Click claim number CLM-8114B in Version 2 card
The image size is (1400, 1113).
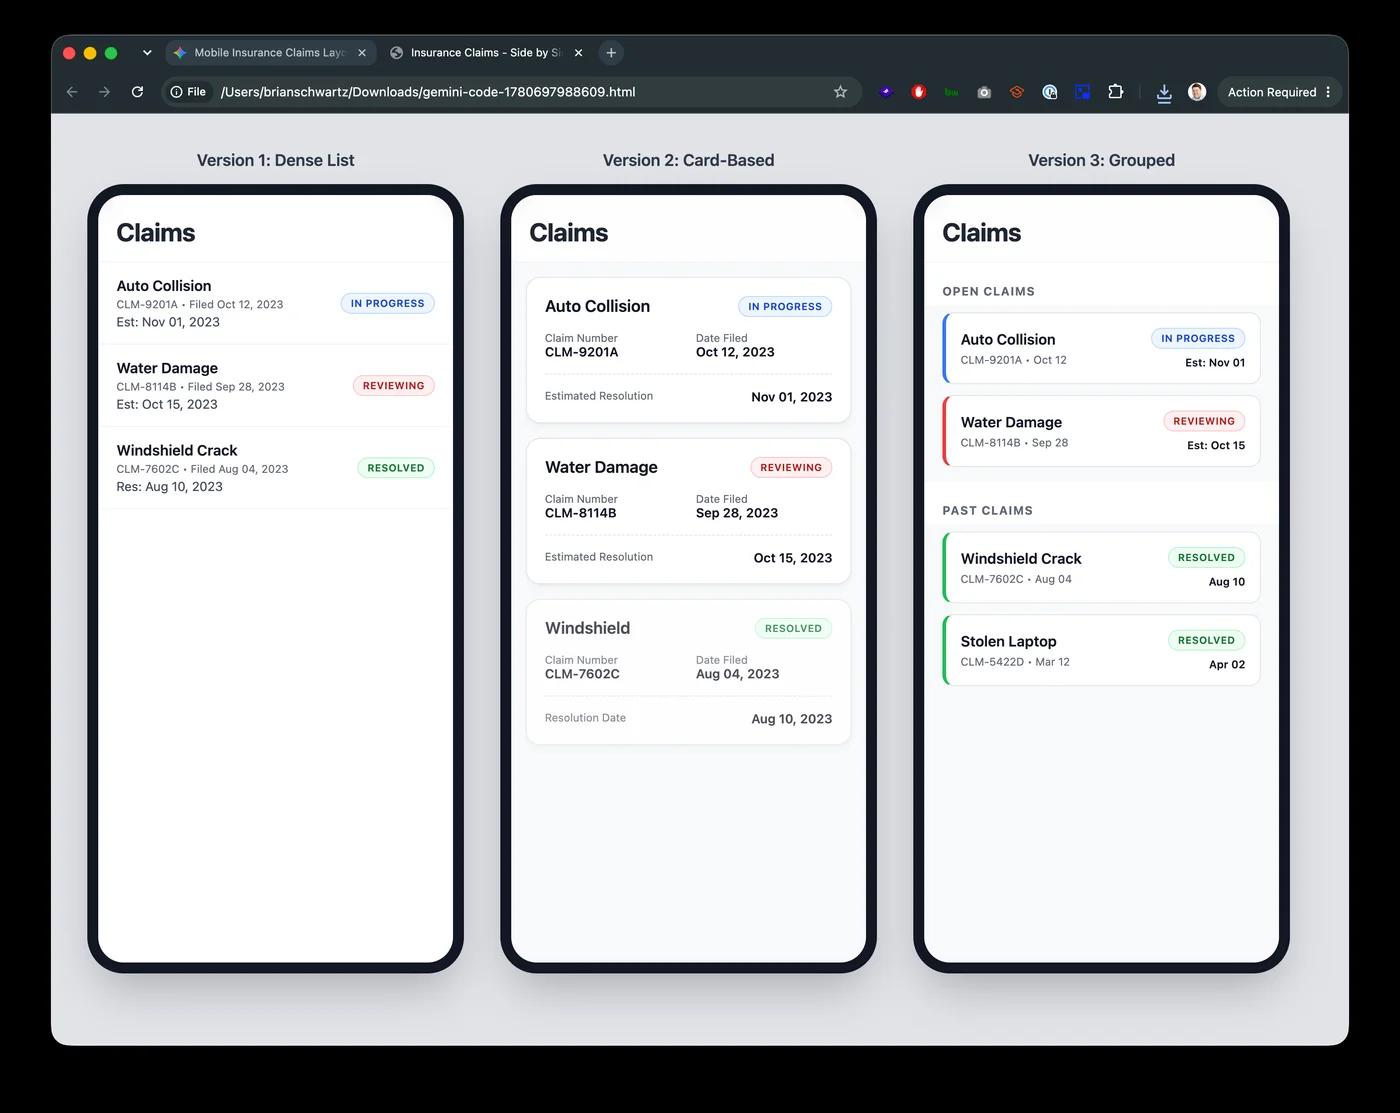pos(580,513)
